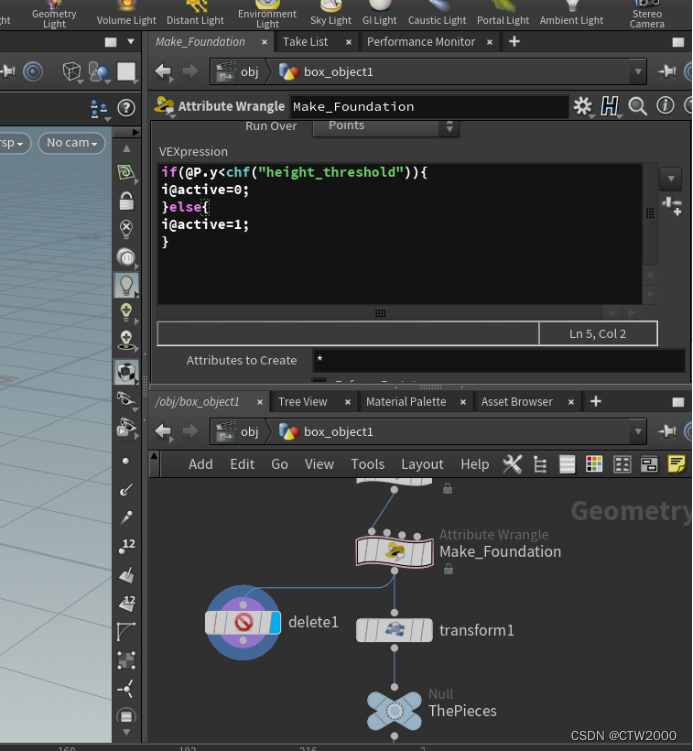Add an Ambient Light from shelf
Screen dimensions: 693x751
571,14
